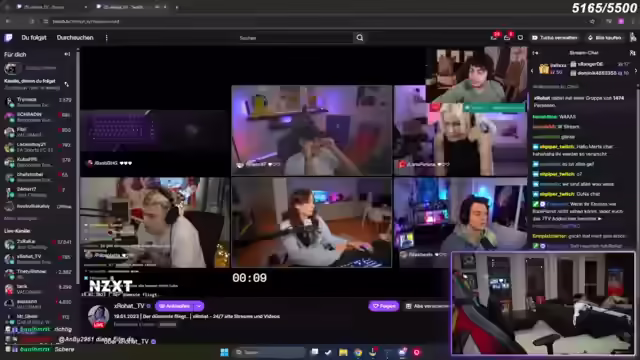Open the user avatar menu in Twitch header
The height and width of the screenshot is (360, 640).
[633, 38]
